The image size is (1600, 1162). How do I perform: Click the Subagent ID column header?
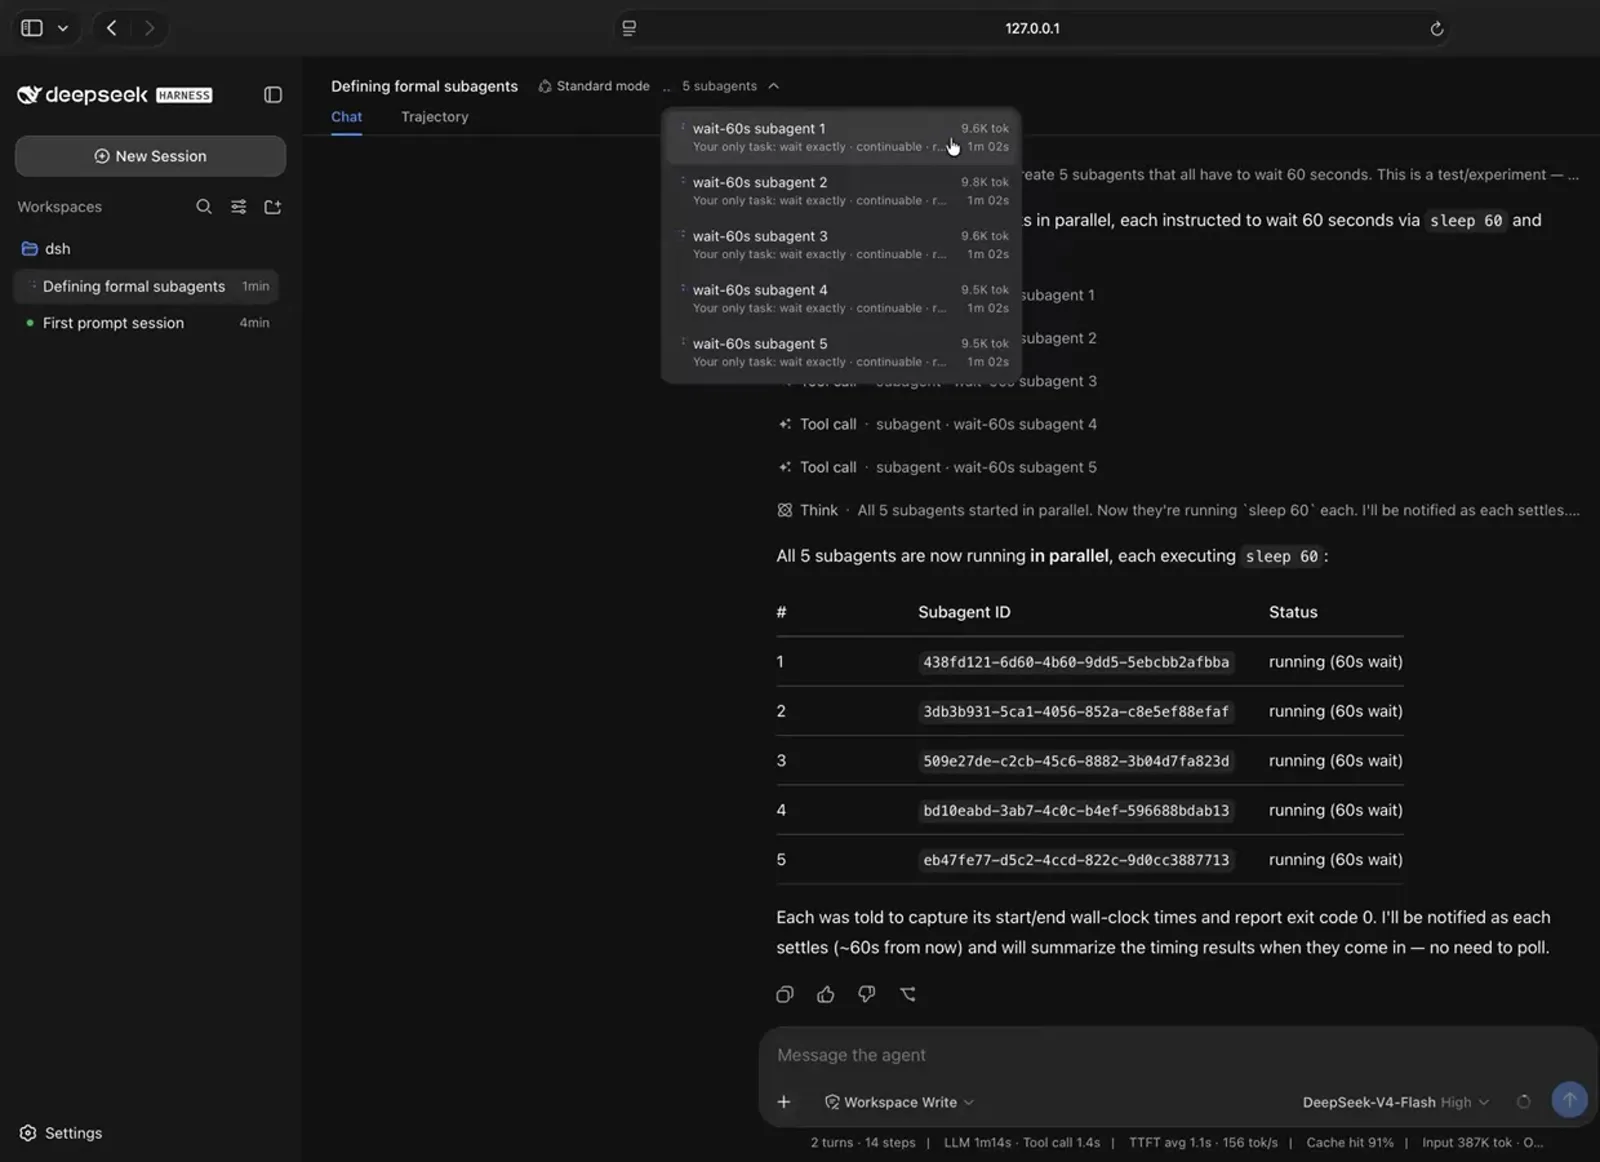coord(964,612)
